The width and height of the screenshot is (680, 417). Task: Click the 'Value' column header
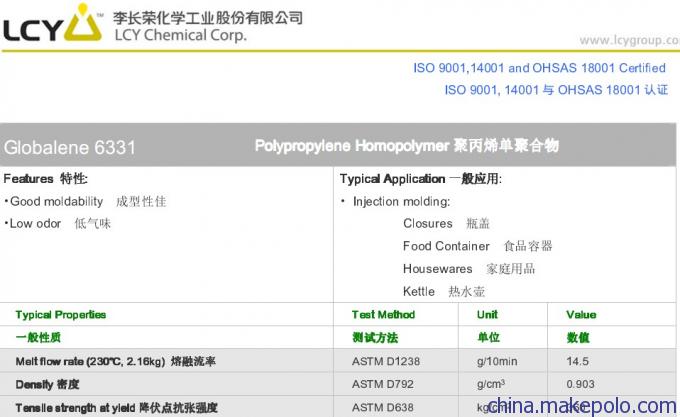click(x=581, y=315)
